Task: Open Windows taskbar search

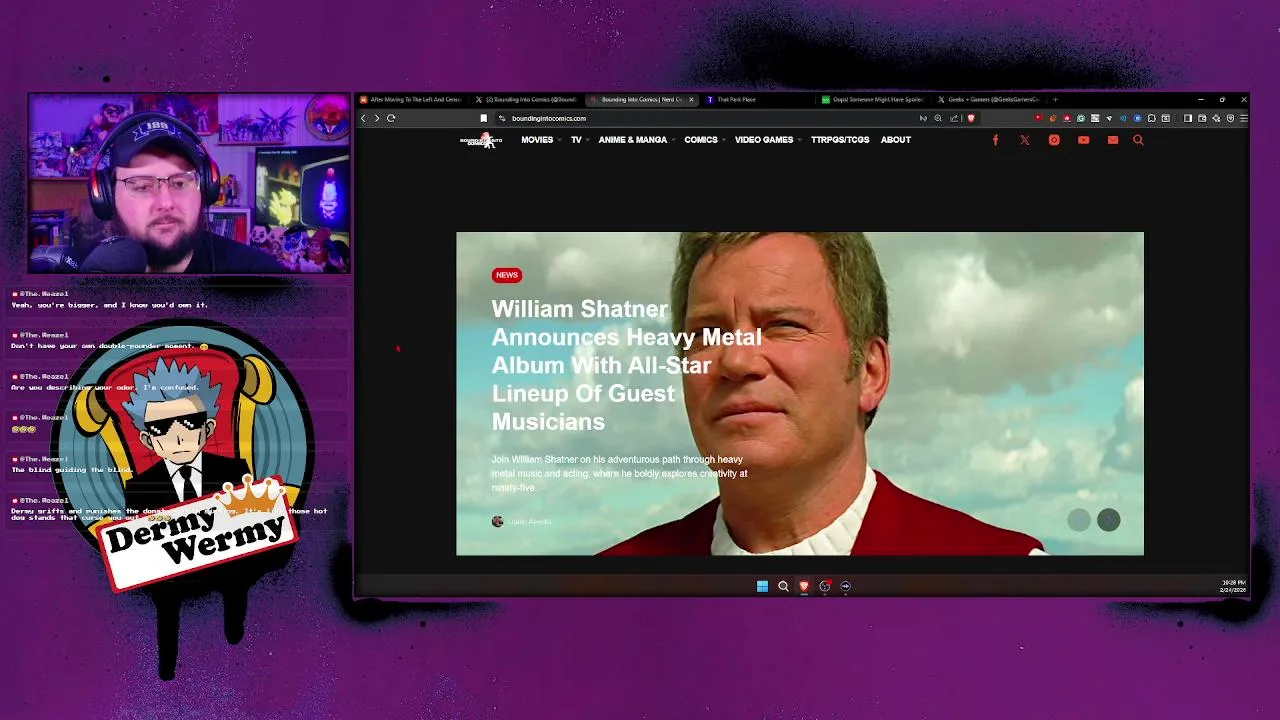Action: (783, 586)
